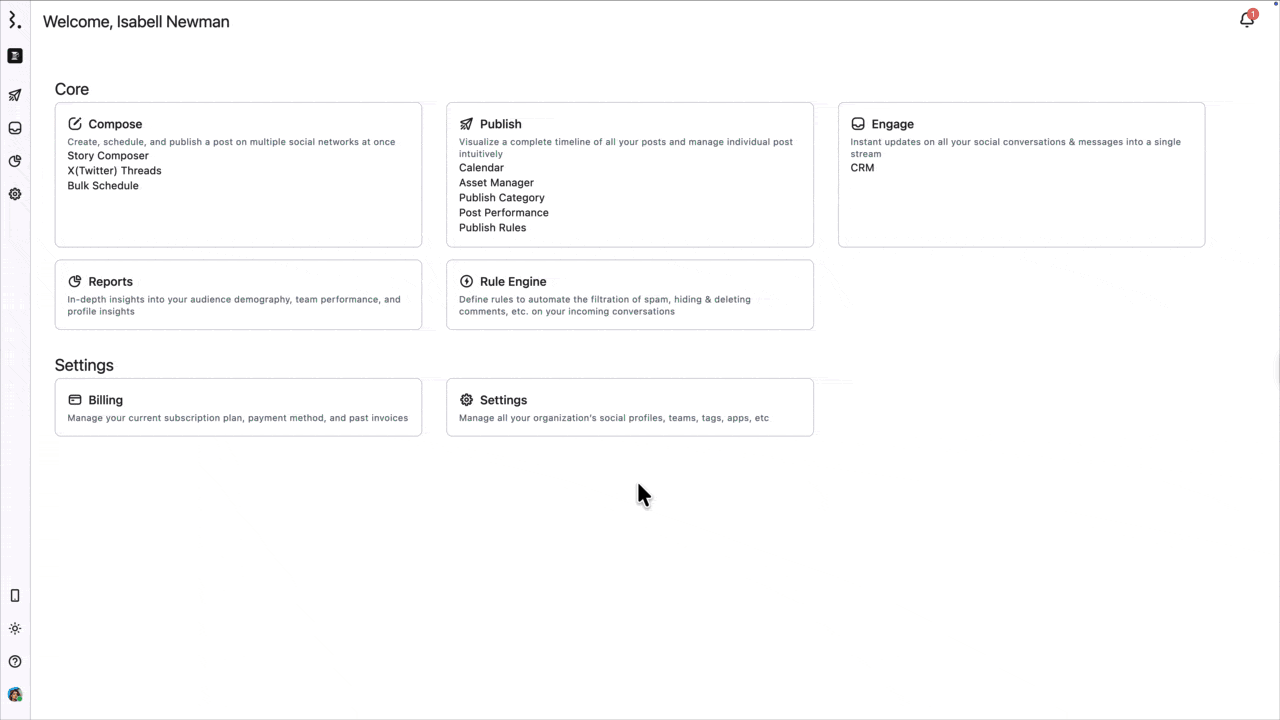Go to Bulk Schedule
Screen dimensions: 1280x720
tap(103, 186)
